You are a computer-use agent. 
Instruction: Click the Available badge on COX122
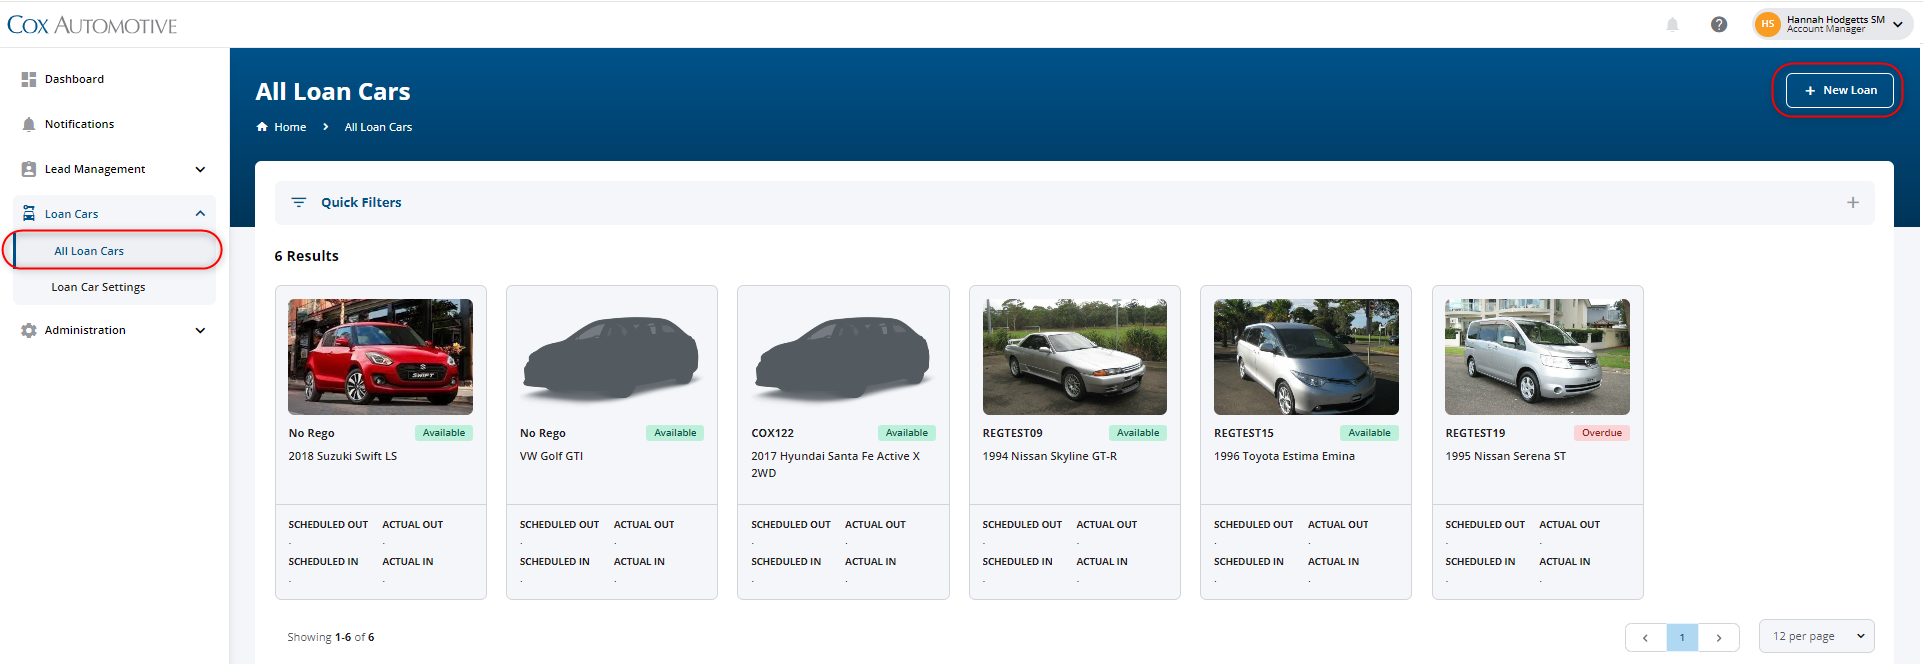coord(907,433)
